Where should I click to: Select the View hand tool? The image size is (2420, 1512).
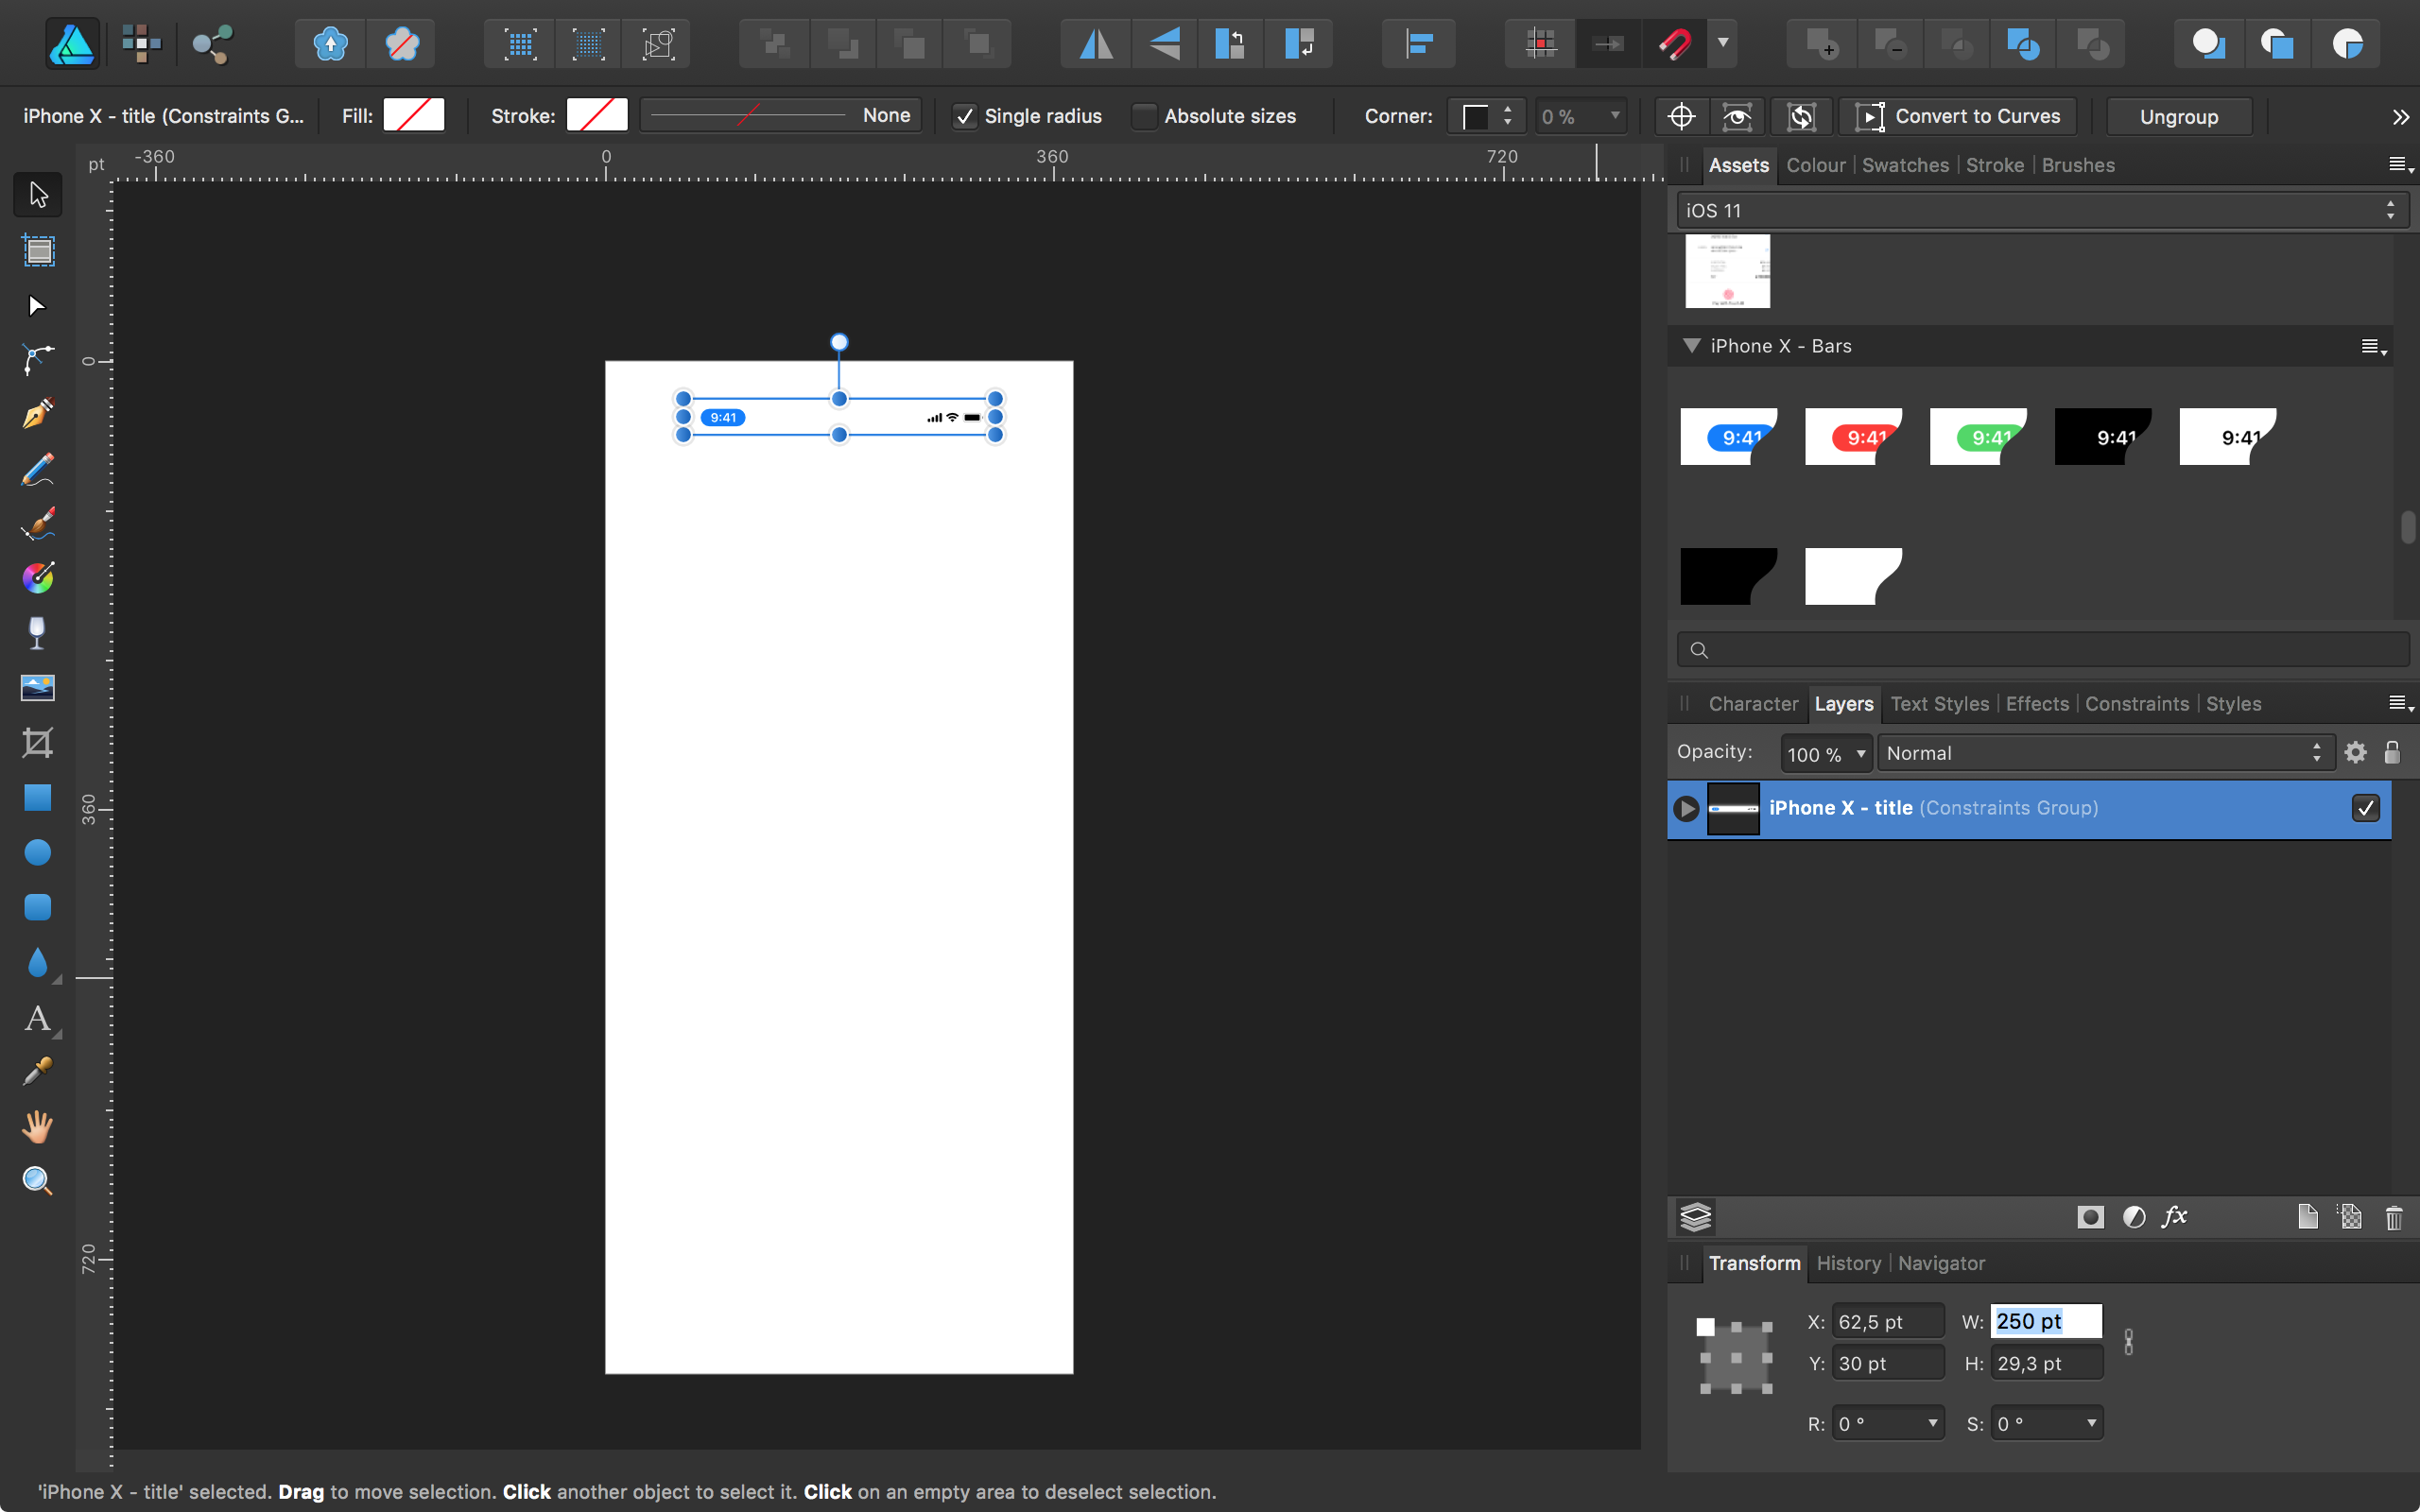[38, 1127]
